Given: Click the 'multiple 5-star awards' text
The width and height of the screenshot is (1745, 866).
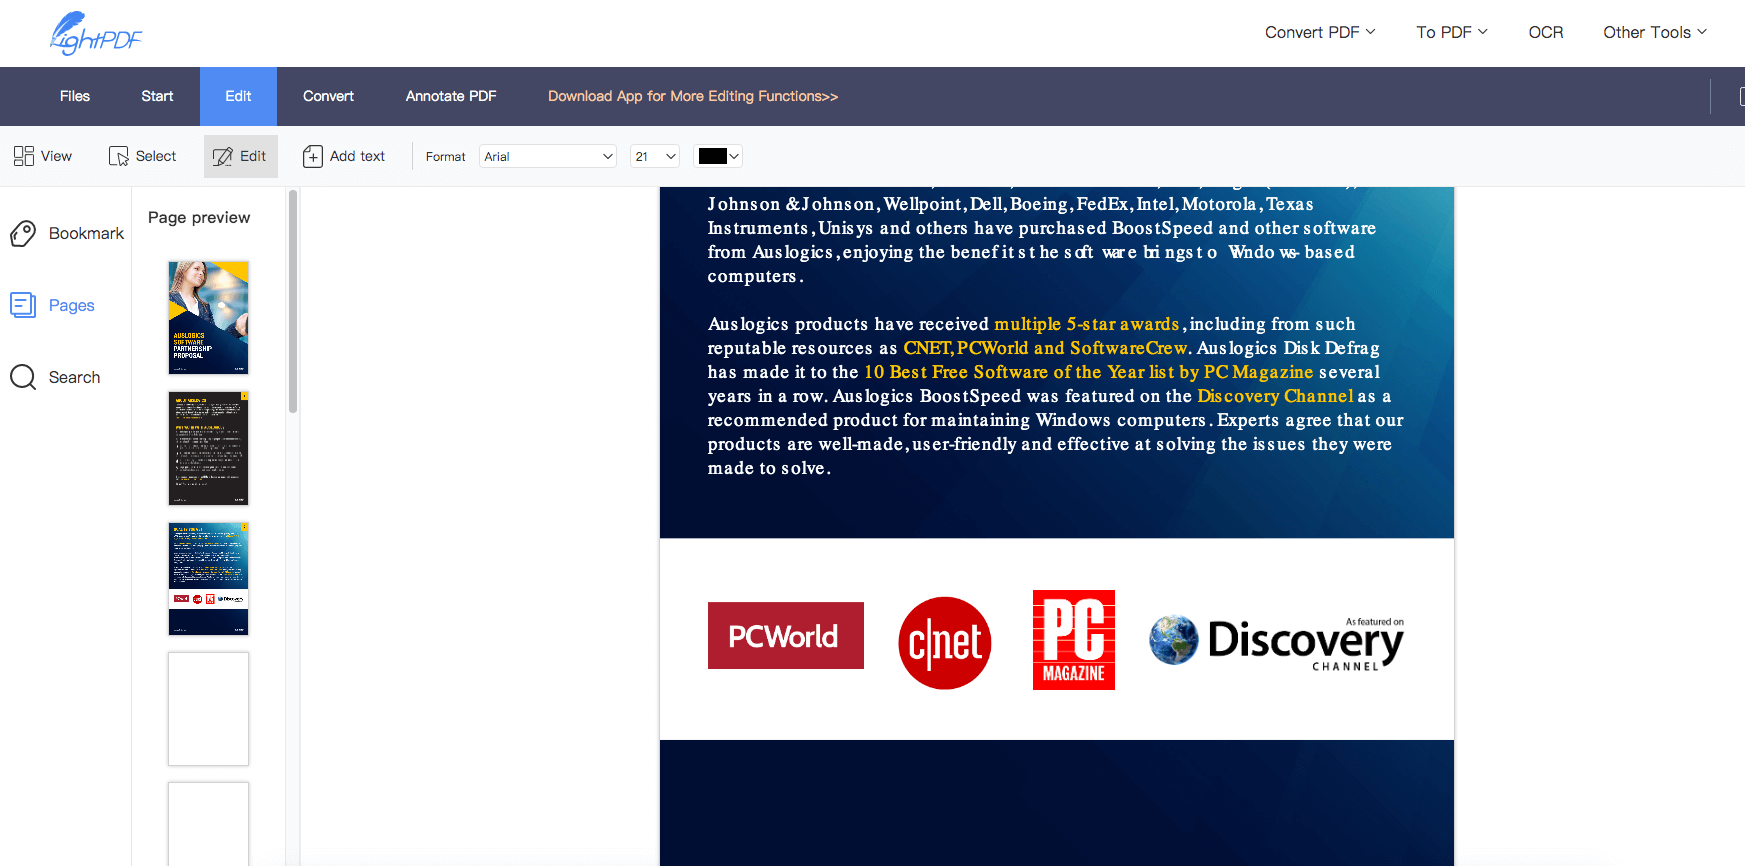Looking at the screenshot, I should [1087, 324].
